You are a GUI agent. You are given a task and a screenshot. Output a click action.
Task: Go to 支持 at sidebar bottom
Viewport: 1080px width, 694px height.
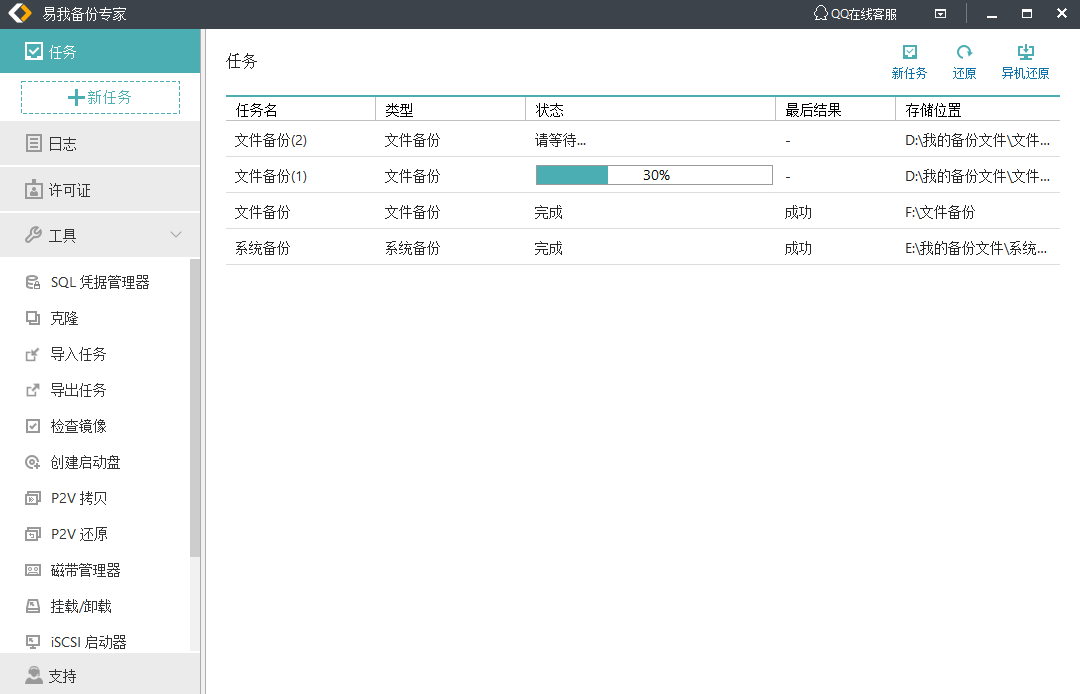62,676
